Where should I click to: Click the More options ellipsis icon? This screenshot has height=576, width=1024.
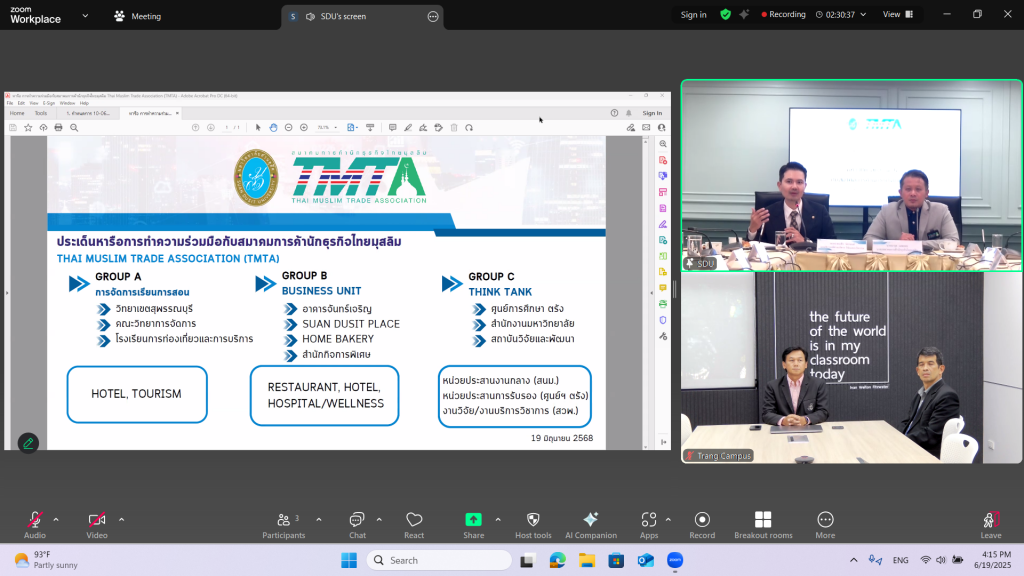[x=825, y=520]
